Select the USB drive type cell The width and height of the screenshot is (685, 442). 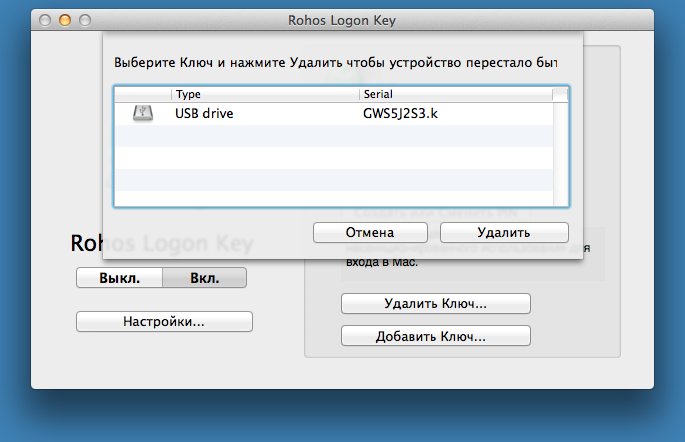click(204, 114)
